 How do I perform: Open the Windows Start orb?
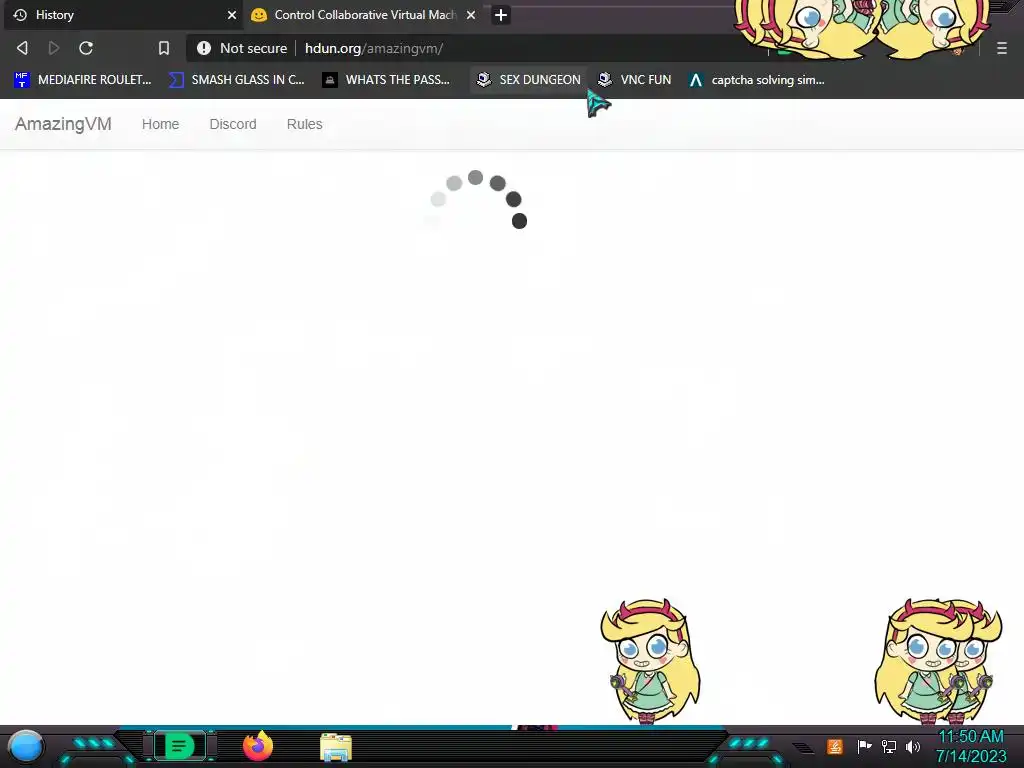[x=26, y=746]
